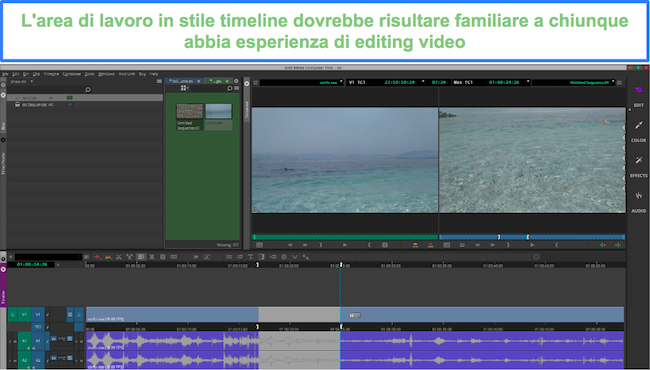Open the Clip menu
This screenshot has height=370, width=650.
click(x=36, y=74)
